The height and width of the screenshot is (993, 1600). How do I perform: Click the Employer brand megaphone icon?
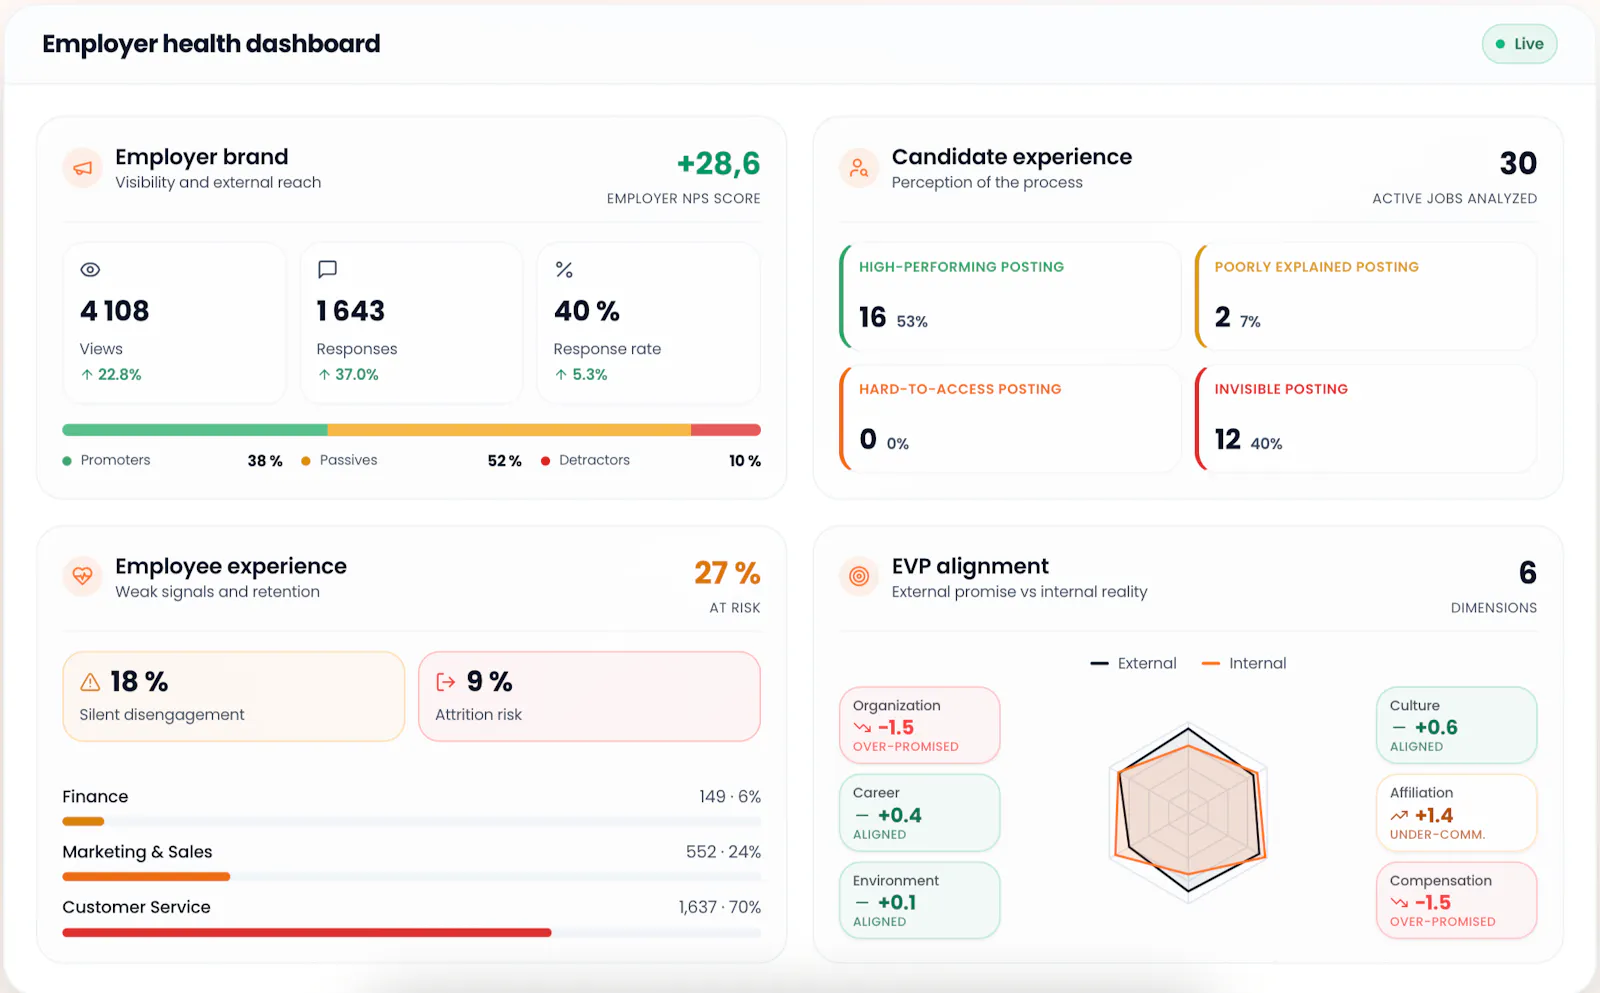click(x=83, y=168)
